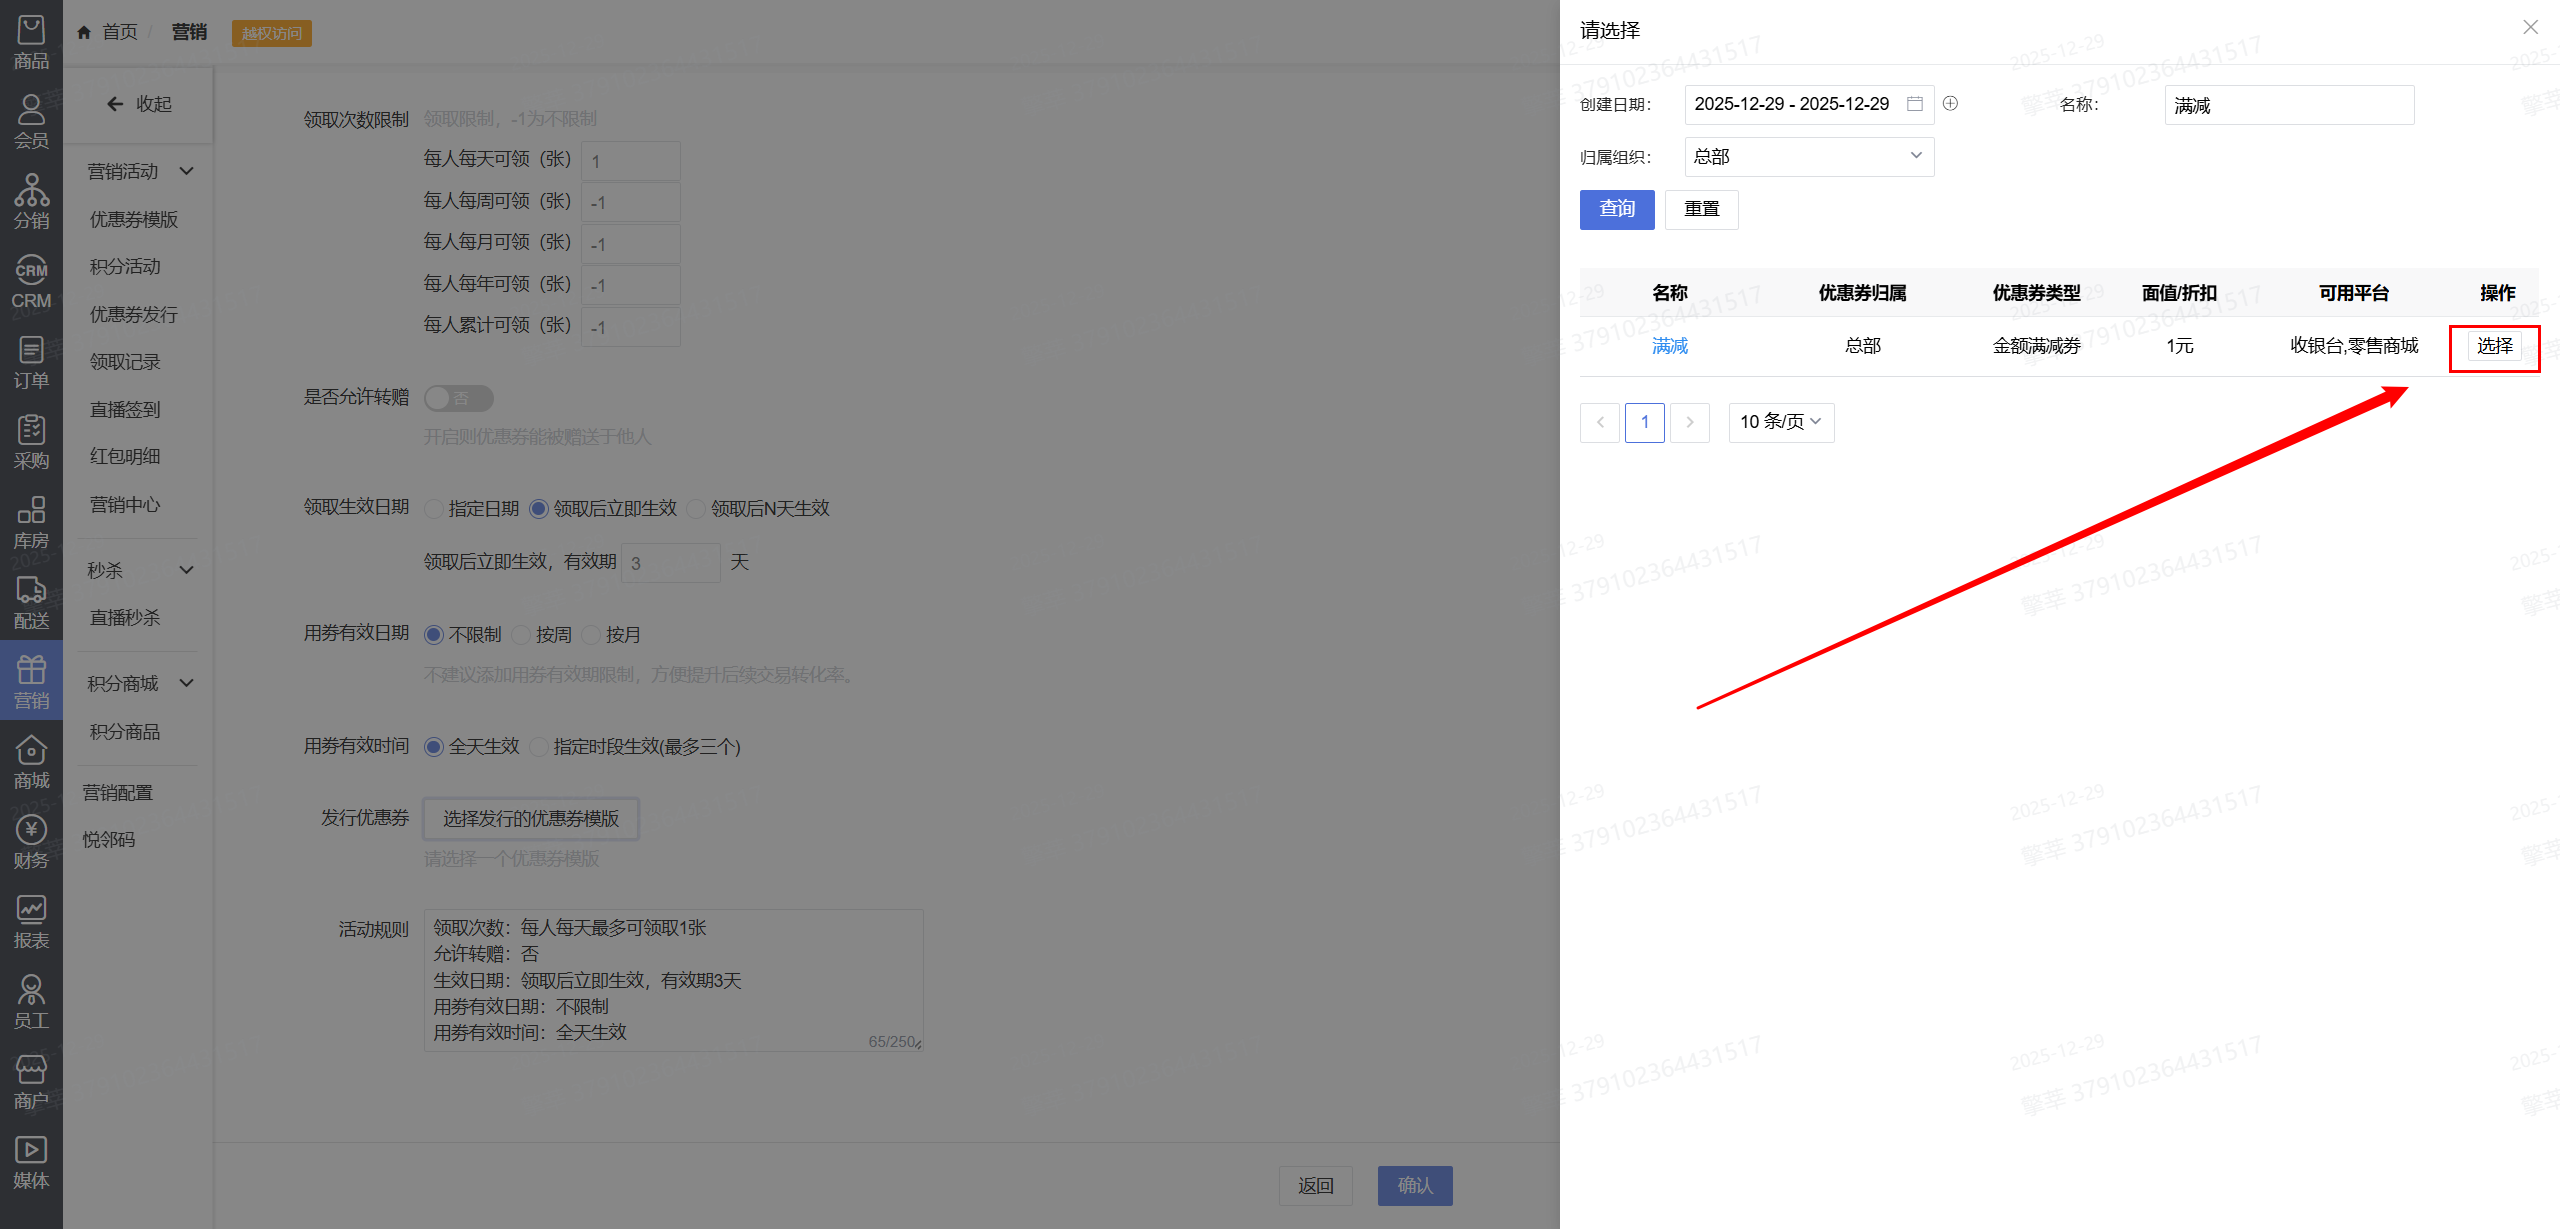Screen dimensions: 2560x1229
Task: Click the 名称 search input field
Action: click(x=2288, y=105)
